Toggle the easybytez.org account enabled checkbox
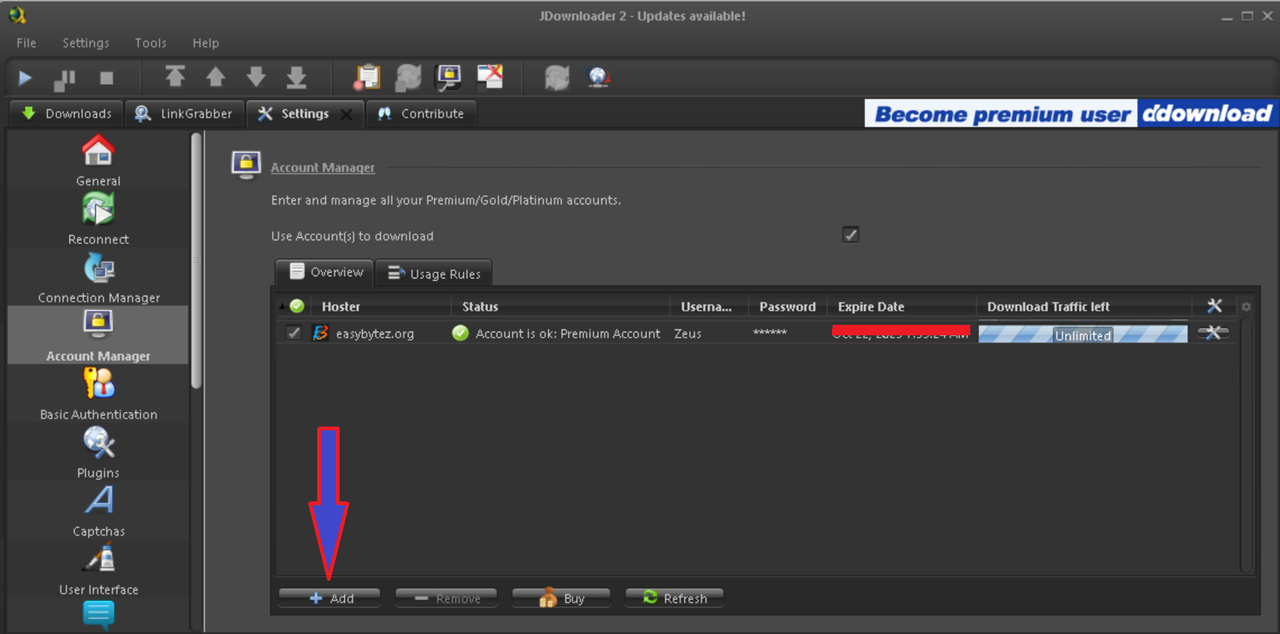Screen dimensions: 1280x634 tap(293, 333)
